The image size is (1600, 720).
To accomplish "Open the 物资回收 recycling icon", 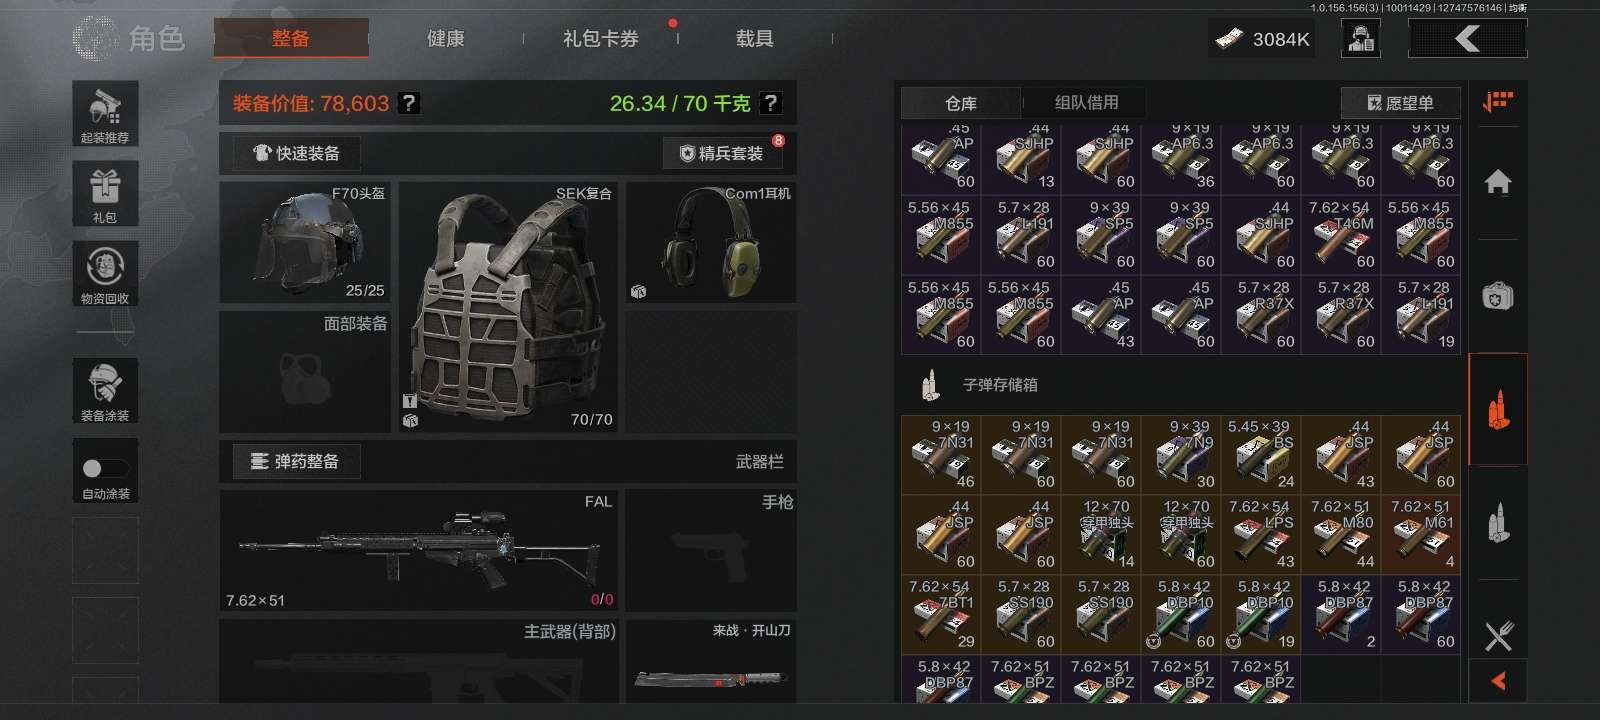I will pyautogui.click(x=105, y=274).
